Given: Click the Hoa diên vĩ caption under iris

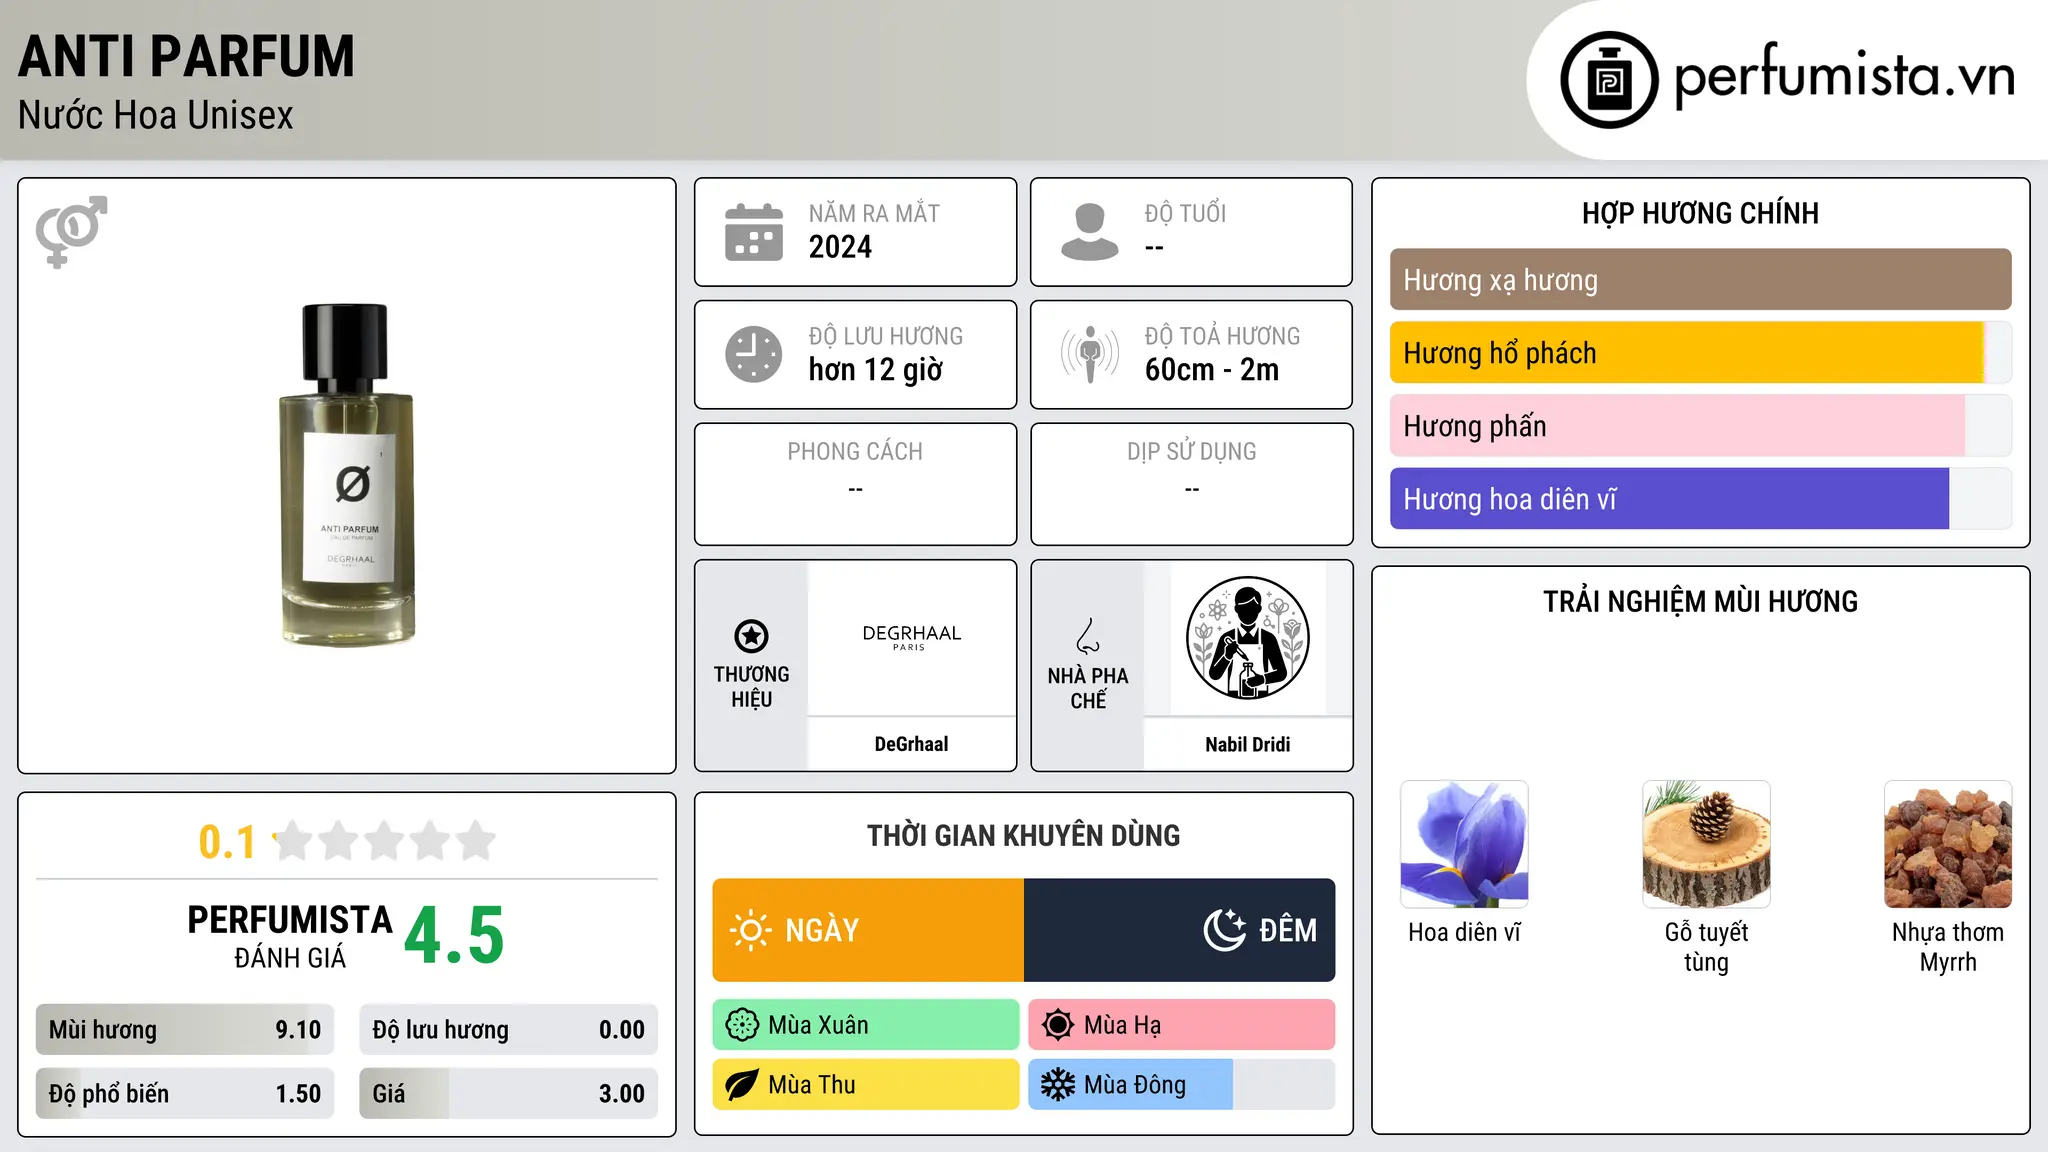Looking at the screenshot, I should pyautogui.click(x=1464, y=932).
